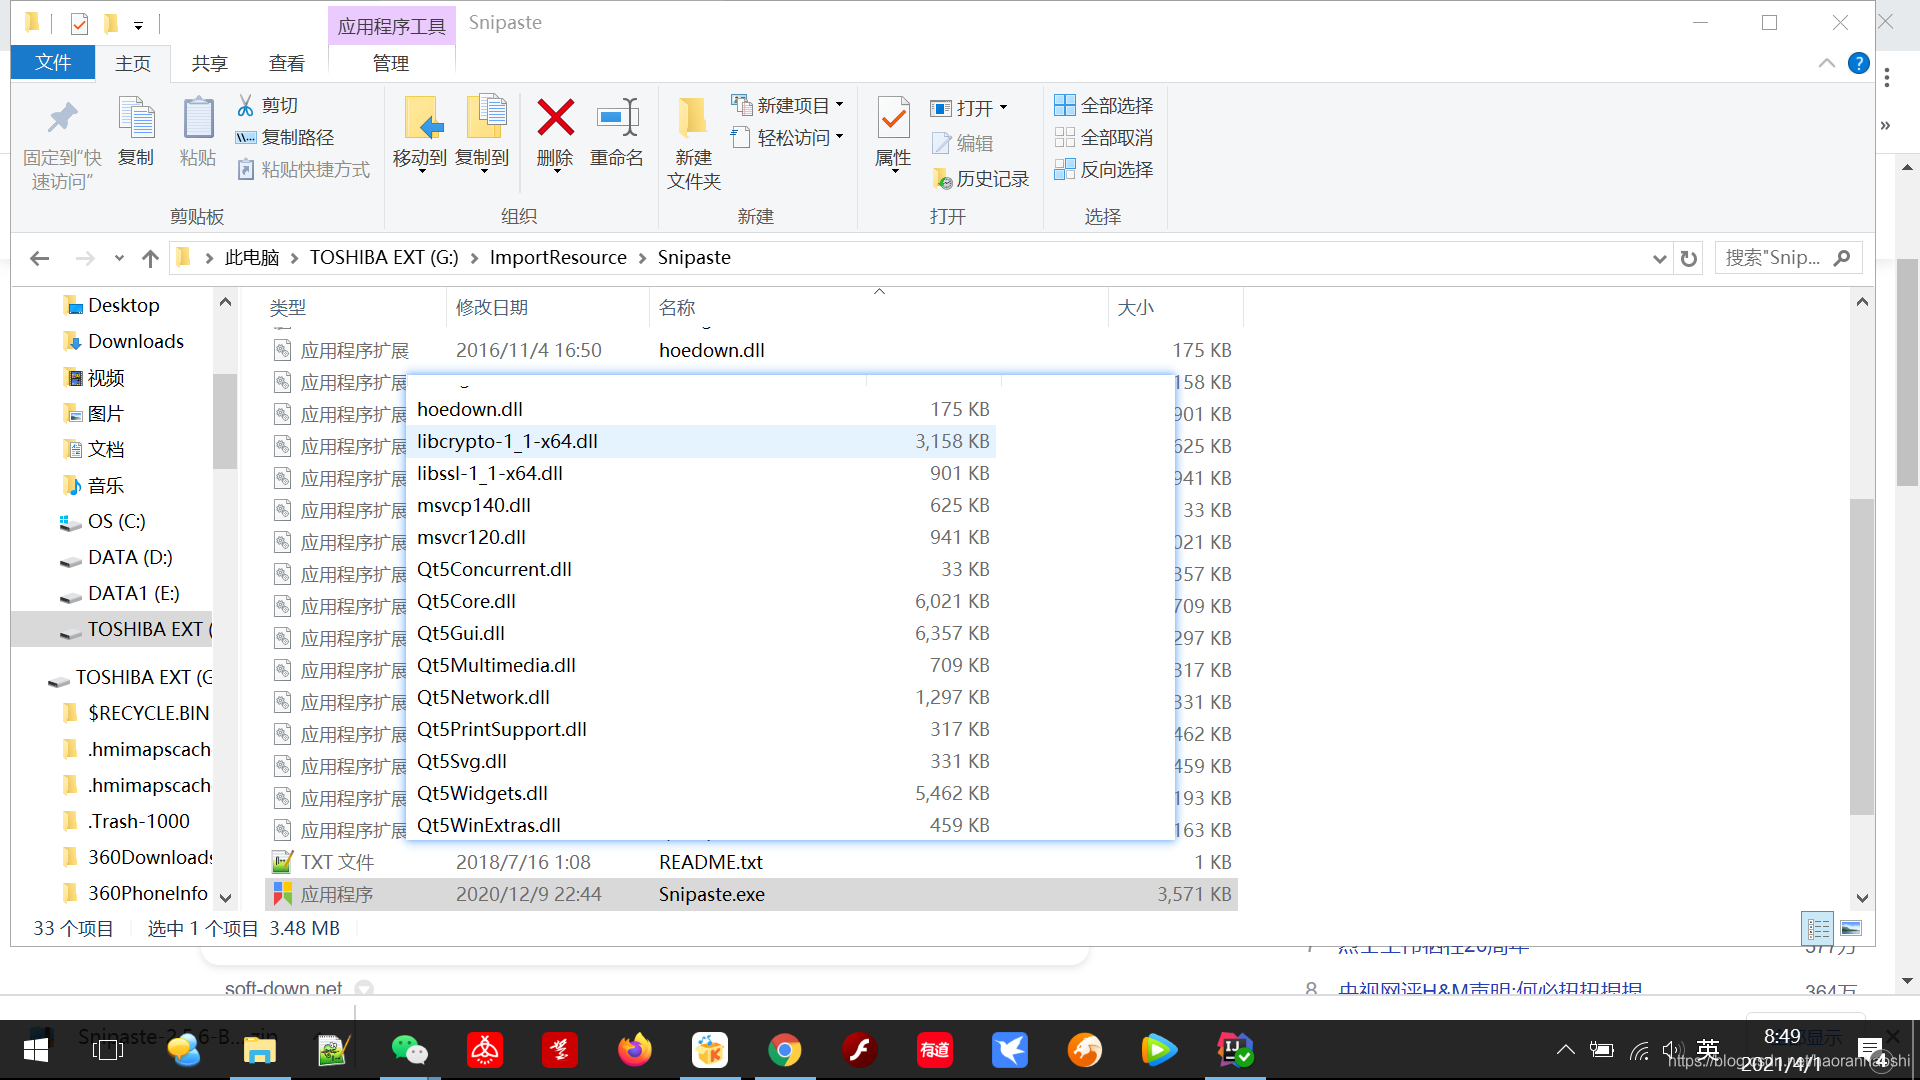The image size is (1920, 1080).
Task: Click ImportResource in the address path
Action: [x=558, y=257]
